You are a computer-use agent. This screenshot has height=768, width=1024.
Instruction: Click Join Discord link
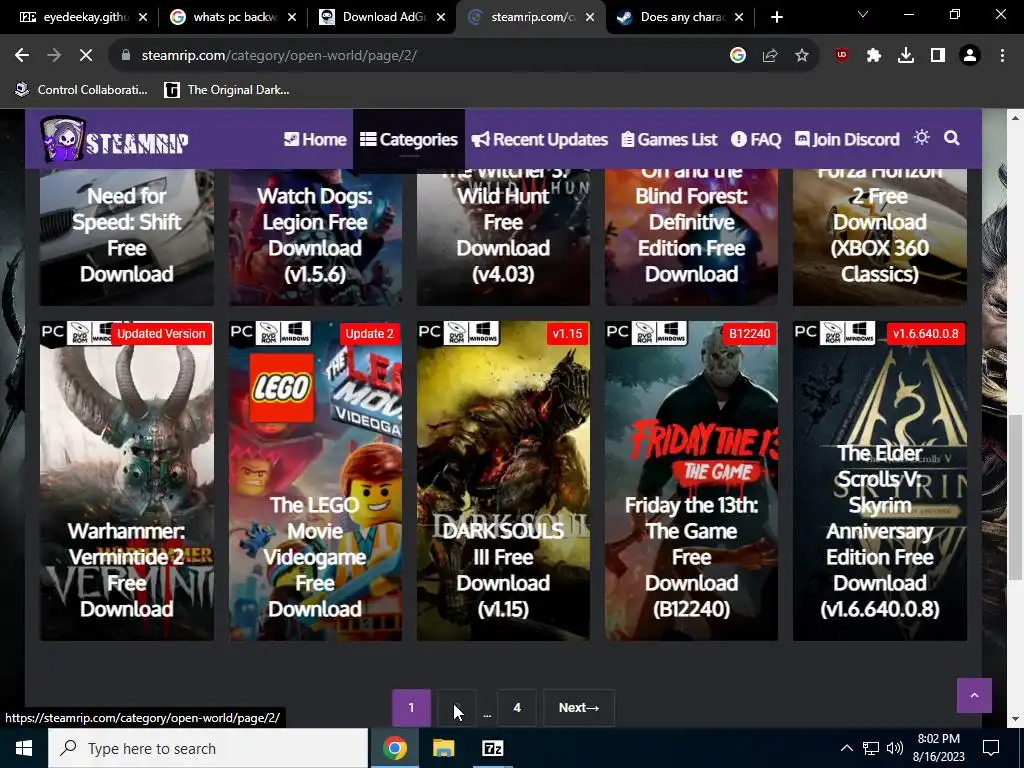846,139
